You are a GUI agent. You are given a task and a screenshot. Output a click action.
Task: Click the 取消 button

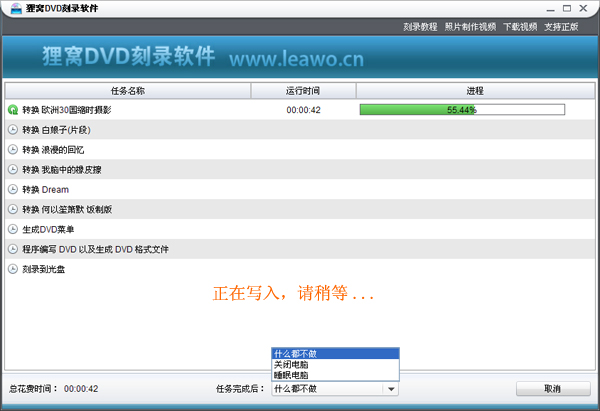coord(553,389)
